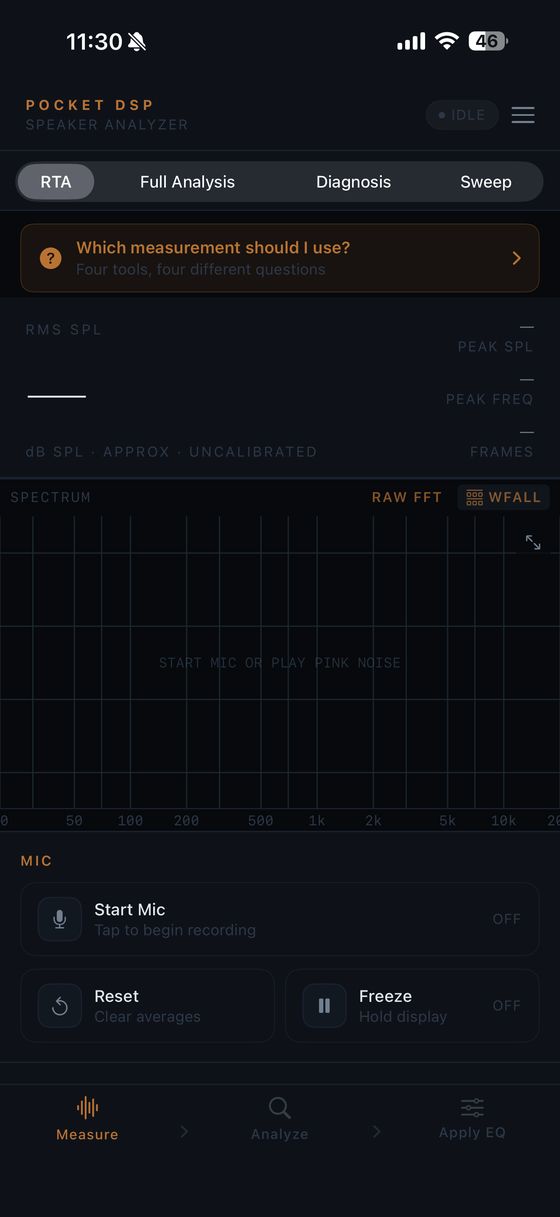Viewport: 560px width, 1217px height.
Task: Toggle the Freeze OFF indicator
Action: tap(507, 1006)
